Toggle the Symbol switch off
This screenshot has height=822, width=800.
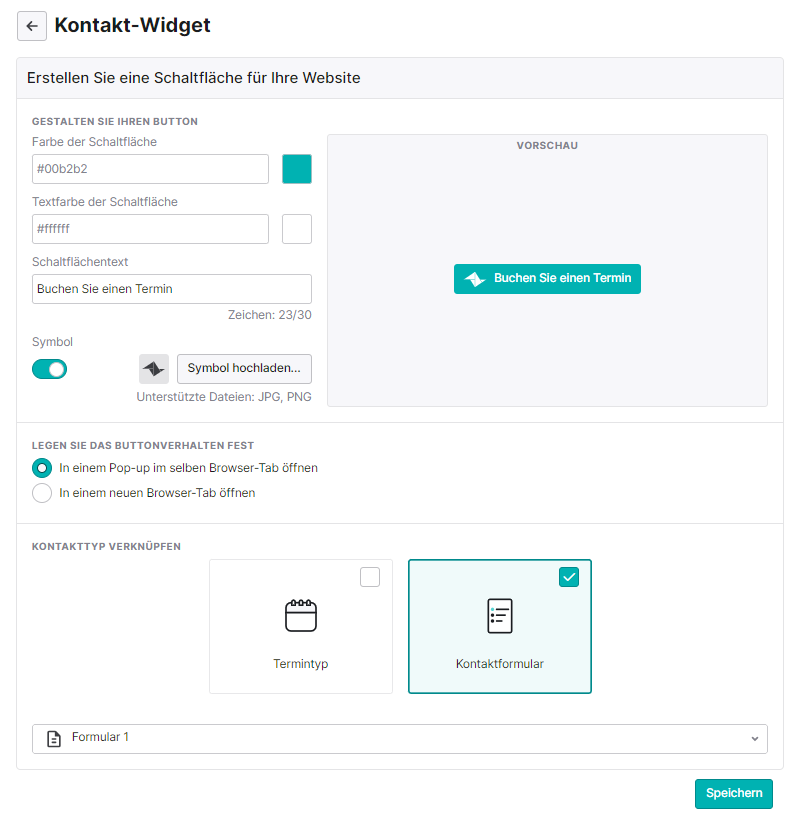click(49, 369)
